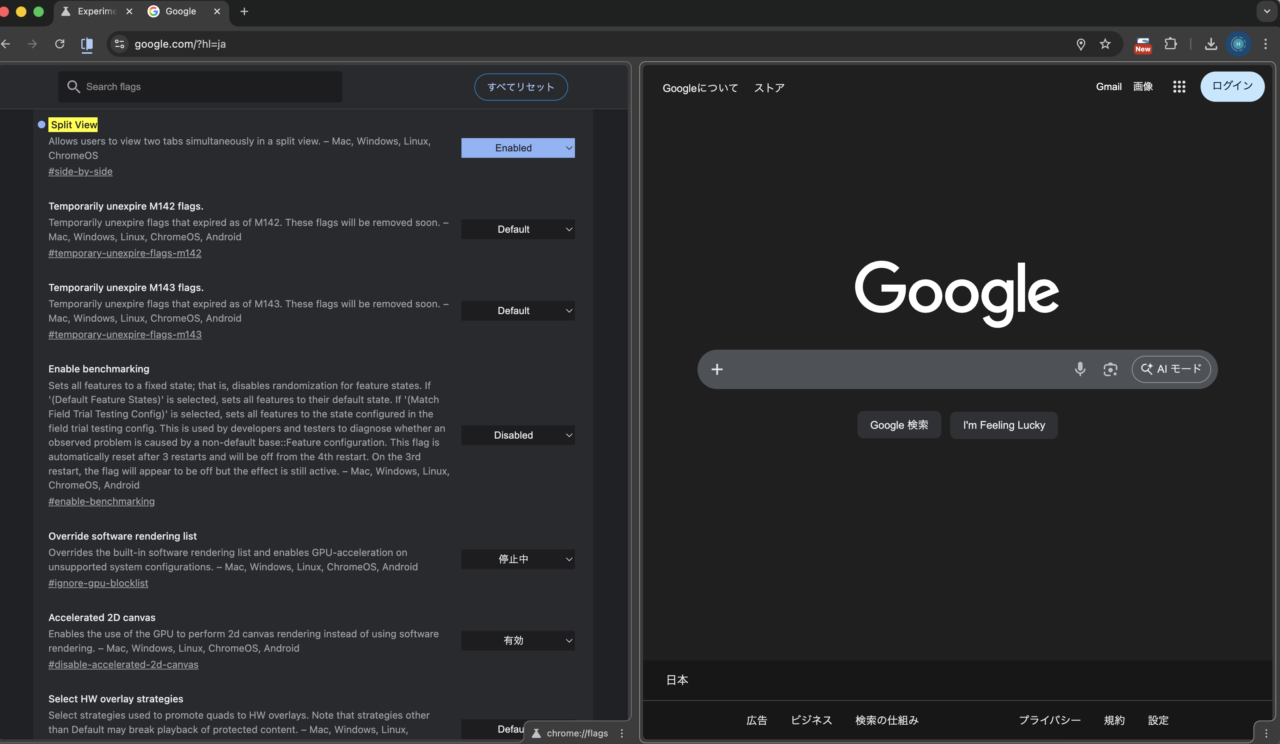Open dropdown for Temporarily unexpire M142 flags
1280x744 pixels.
pyautogui.click(x=517, y=229)
